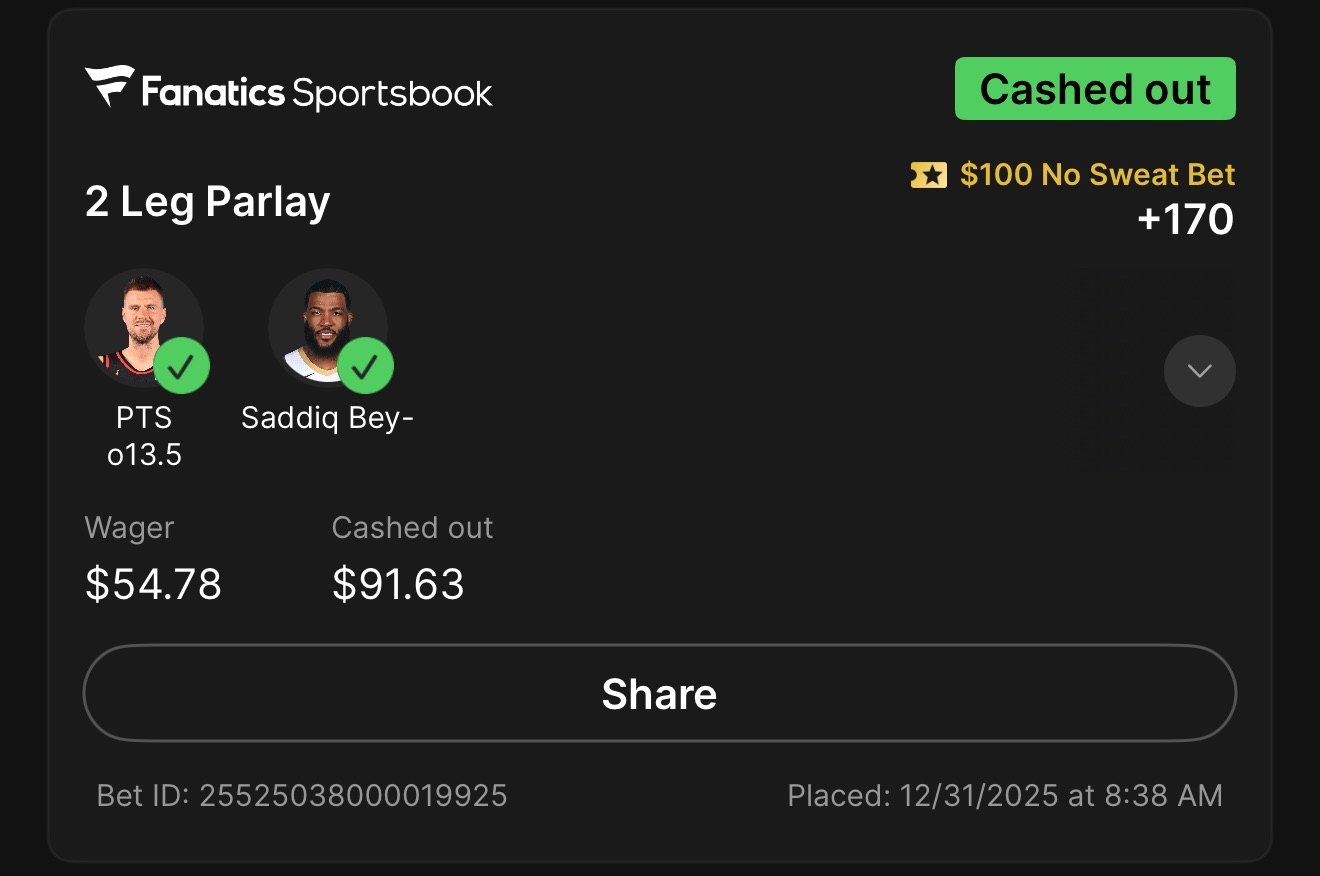Select the PTS o13.5 leg label
This screenshot has height=876, width=1320.
(145, 436)
